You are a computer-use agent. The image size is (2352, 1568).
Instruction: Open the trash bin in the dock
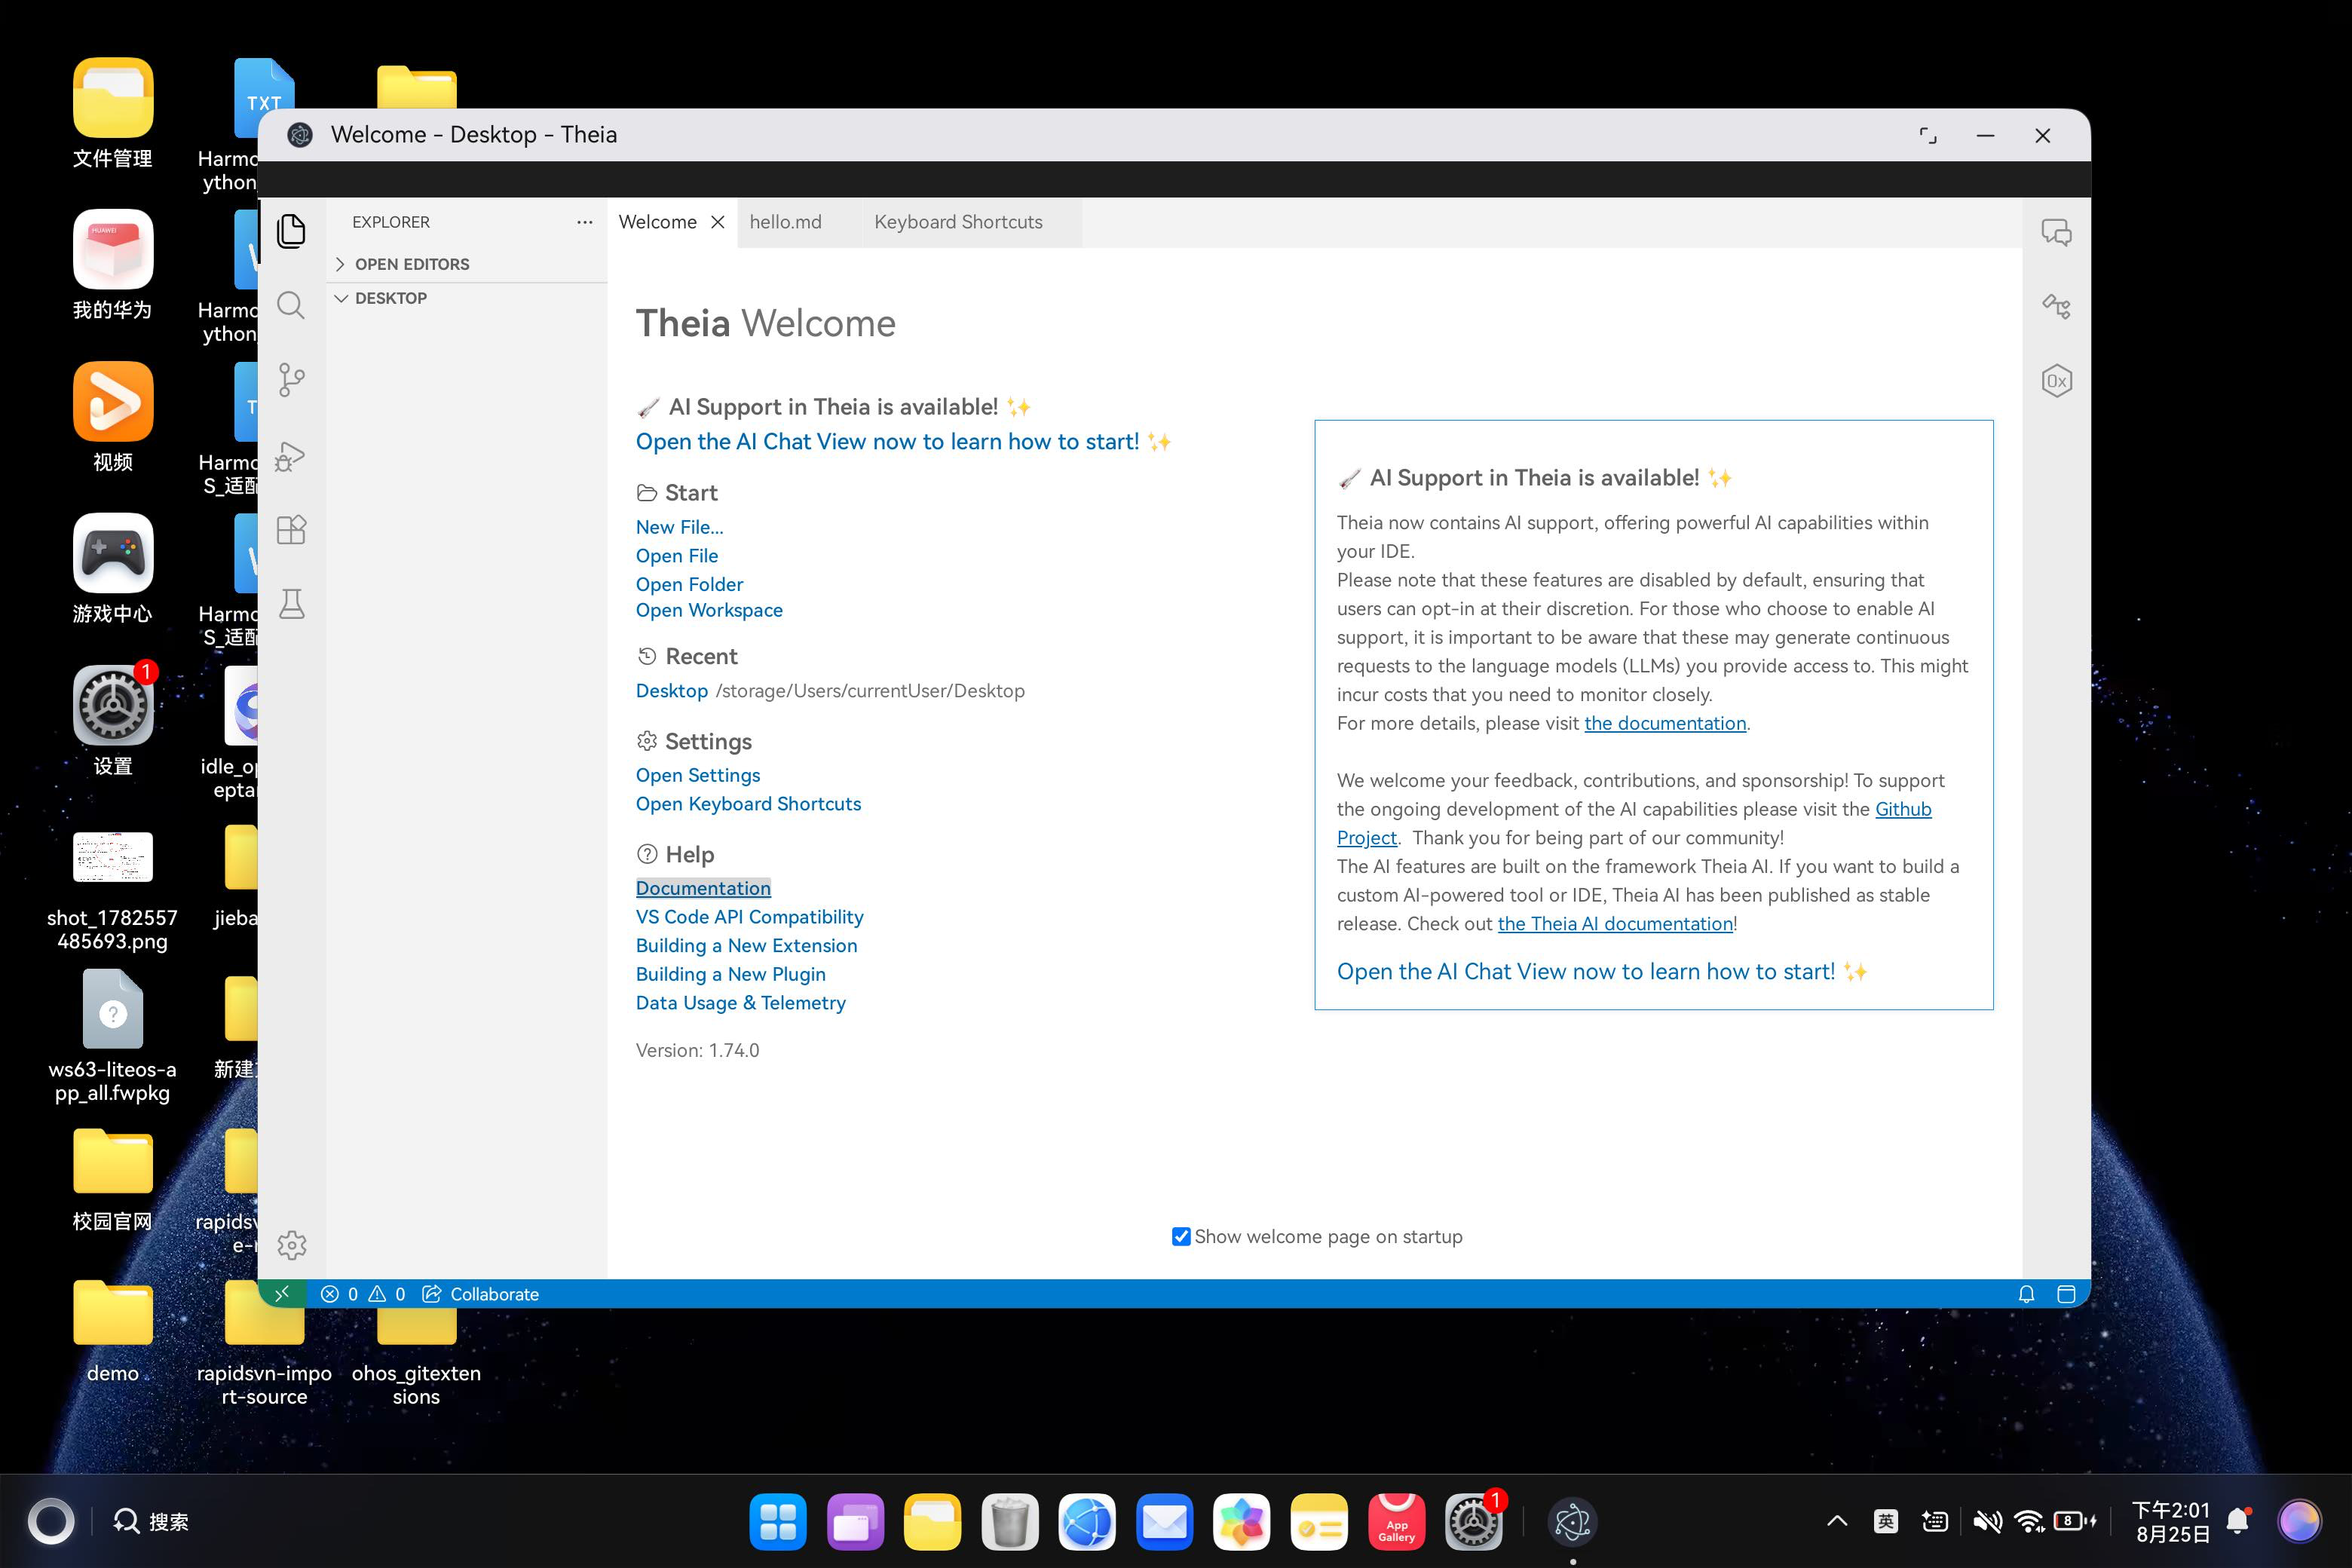pyautogui.click(x=1010, y=1522)
